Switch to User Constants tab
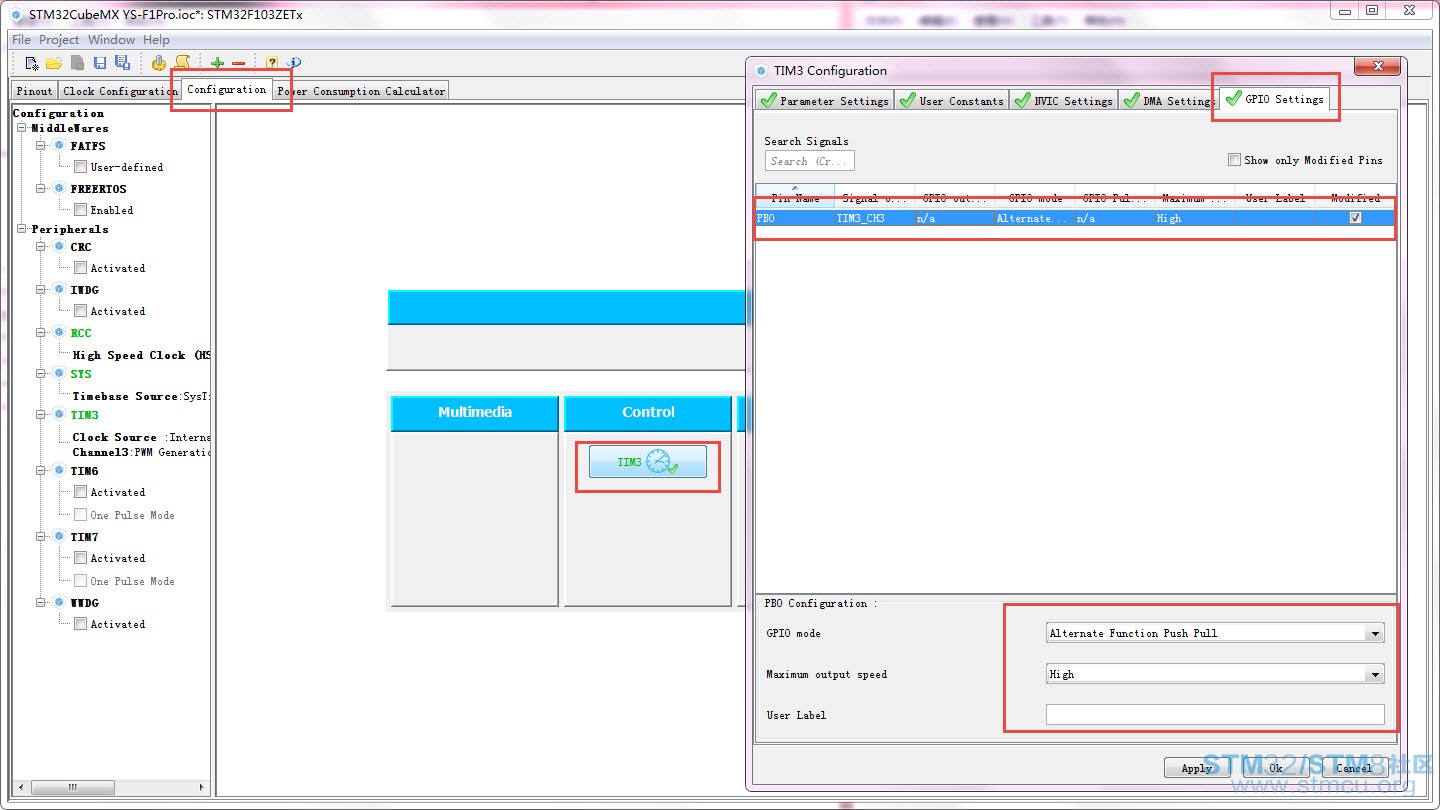 pyautogui.click(x=951, y=100)
